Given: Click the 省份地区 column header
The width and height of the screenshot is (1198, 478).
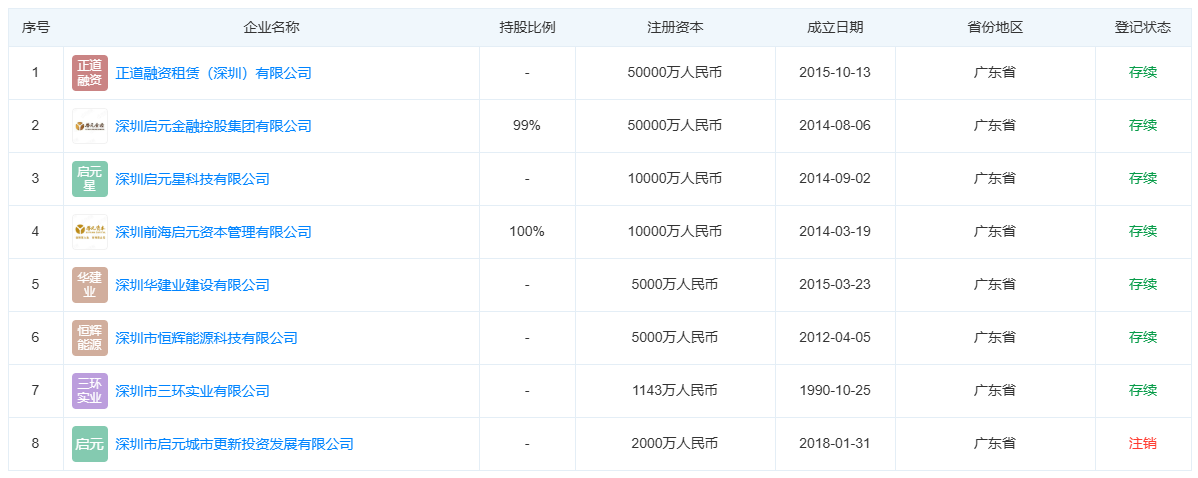Looking at the screenshot, I should pyautogui.click(x=995, y=27).
